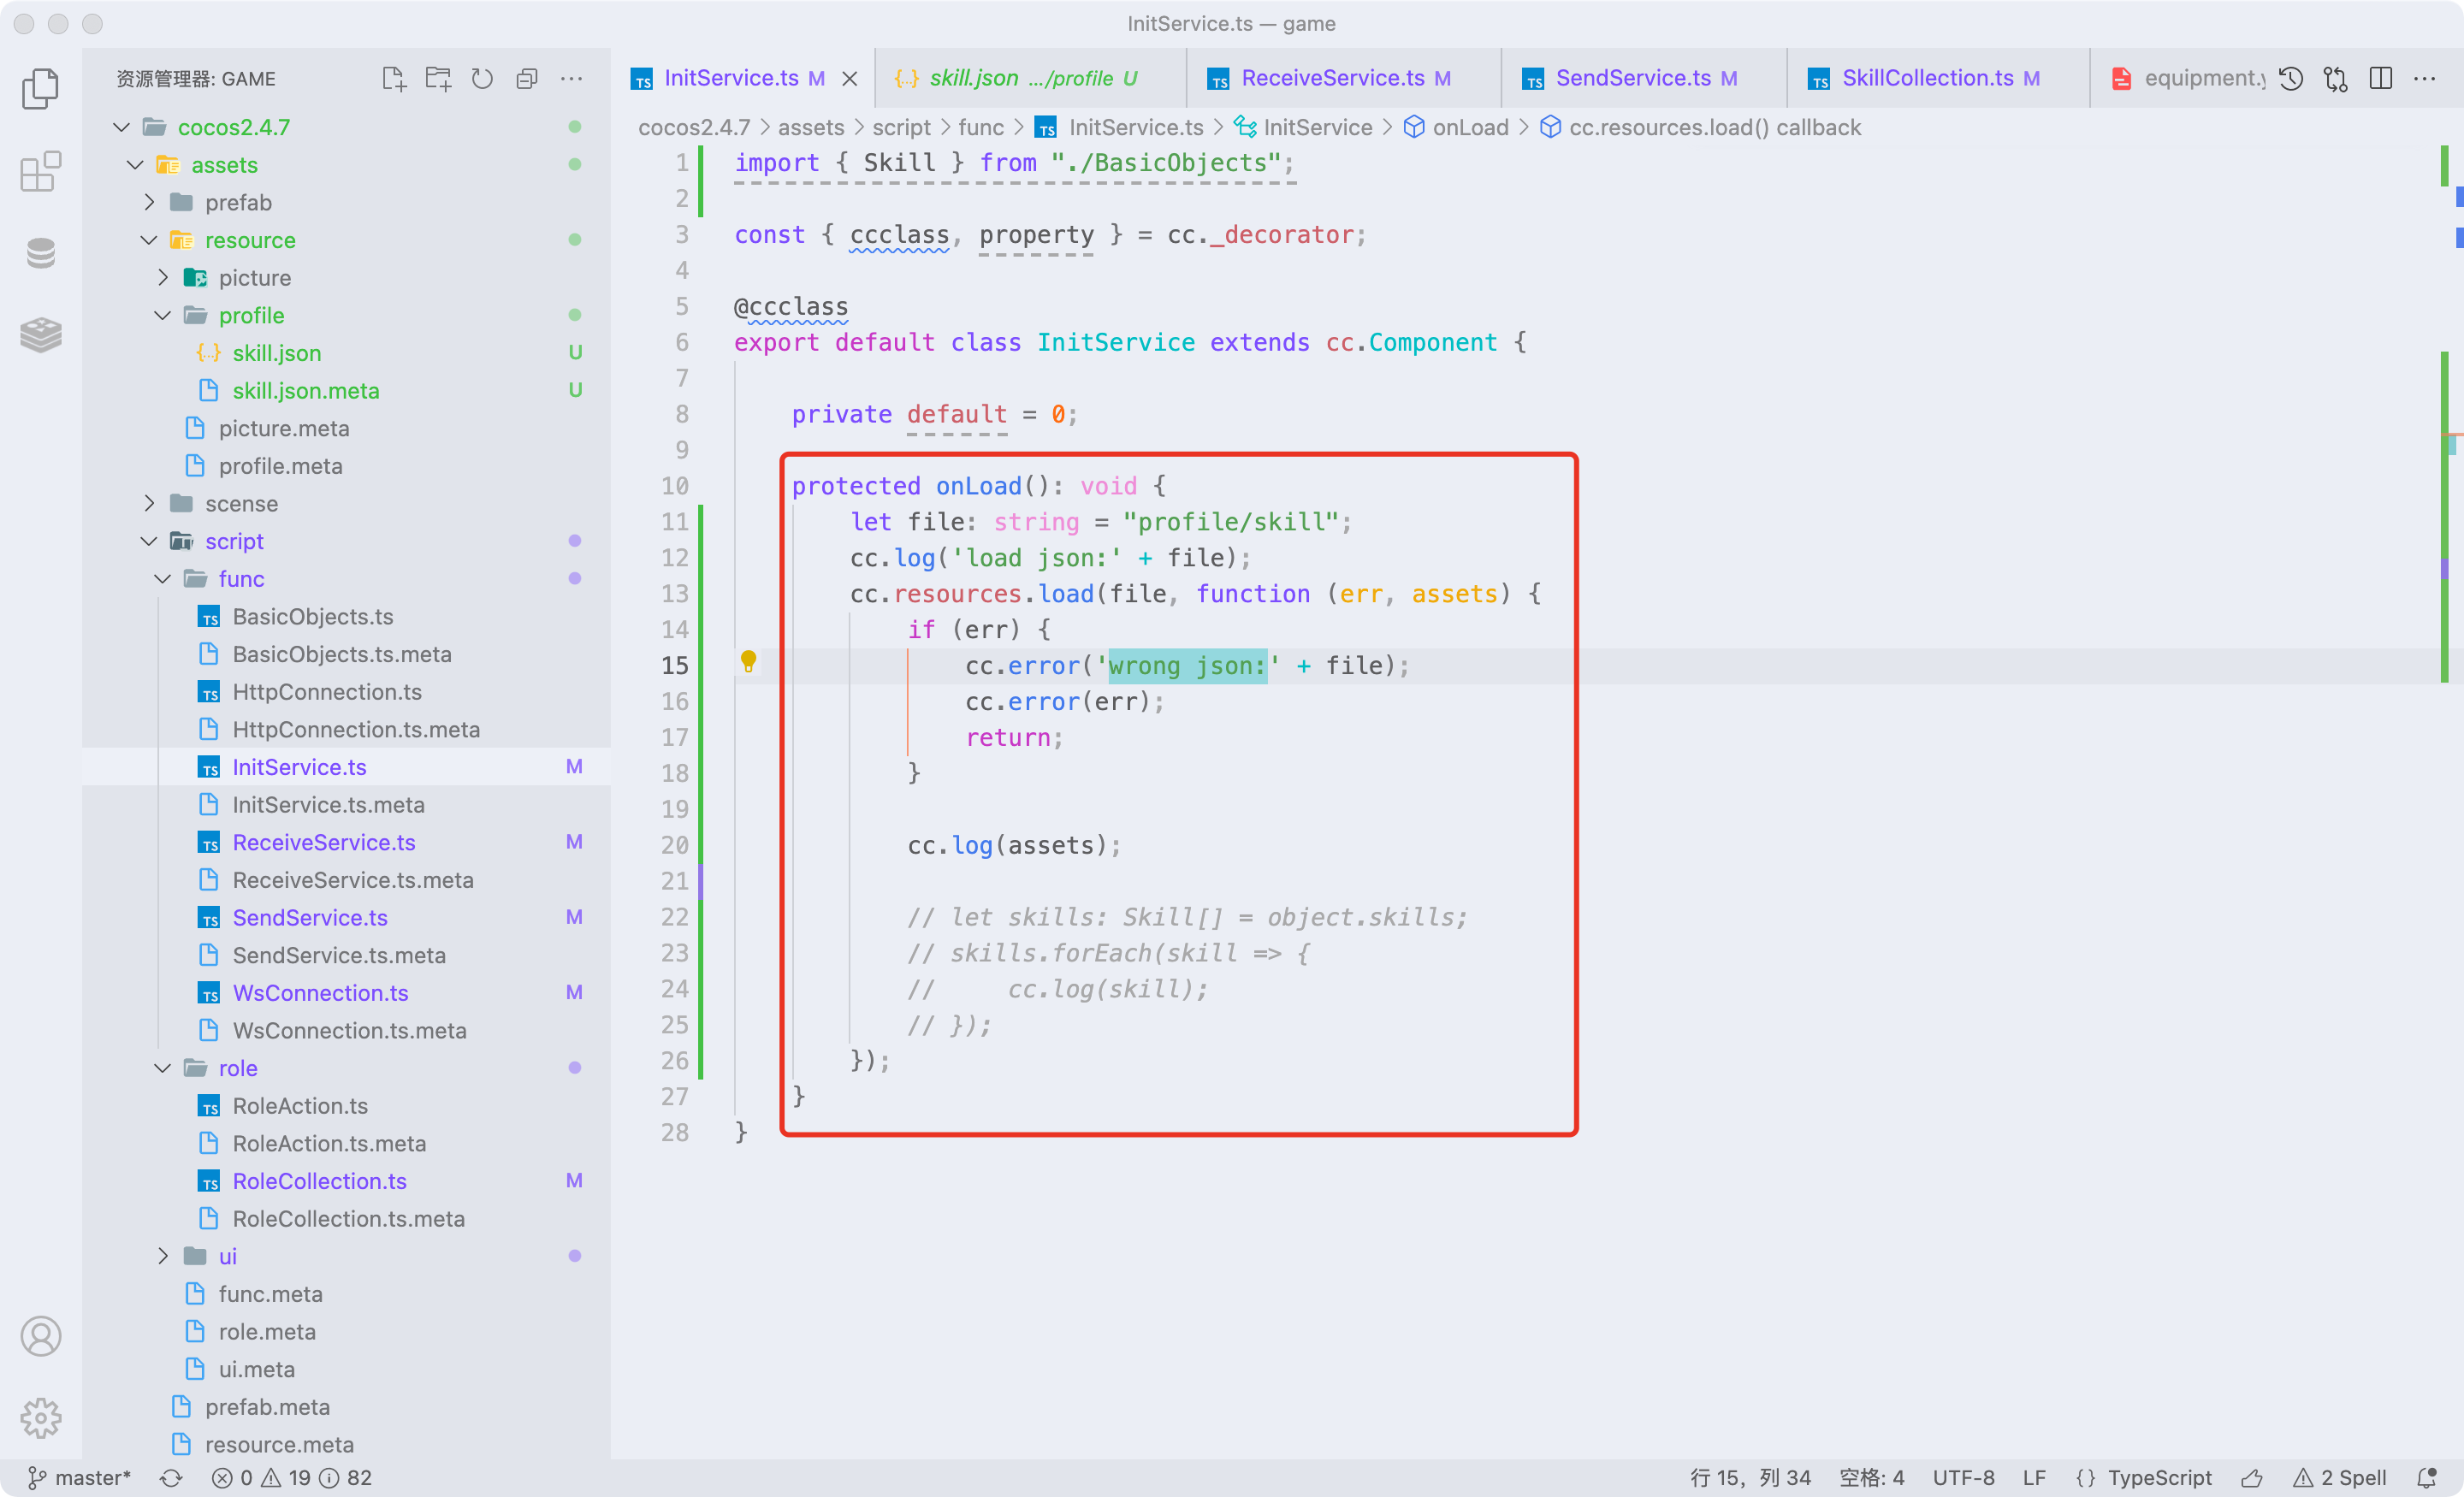Close the InitService.ts tab
This screenshot has width=2464, height=1497.
pos(849,79)
